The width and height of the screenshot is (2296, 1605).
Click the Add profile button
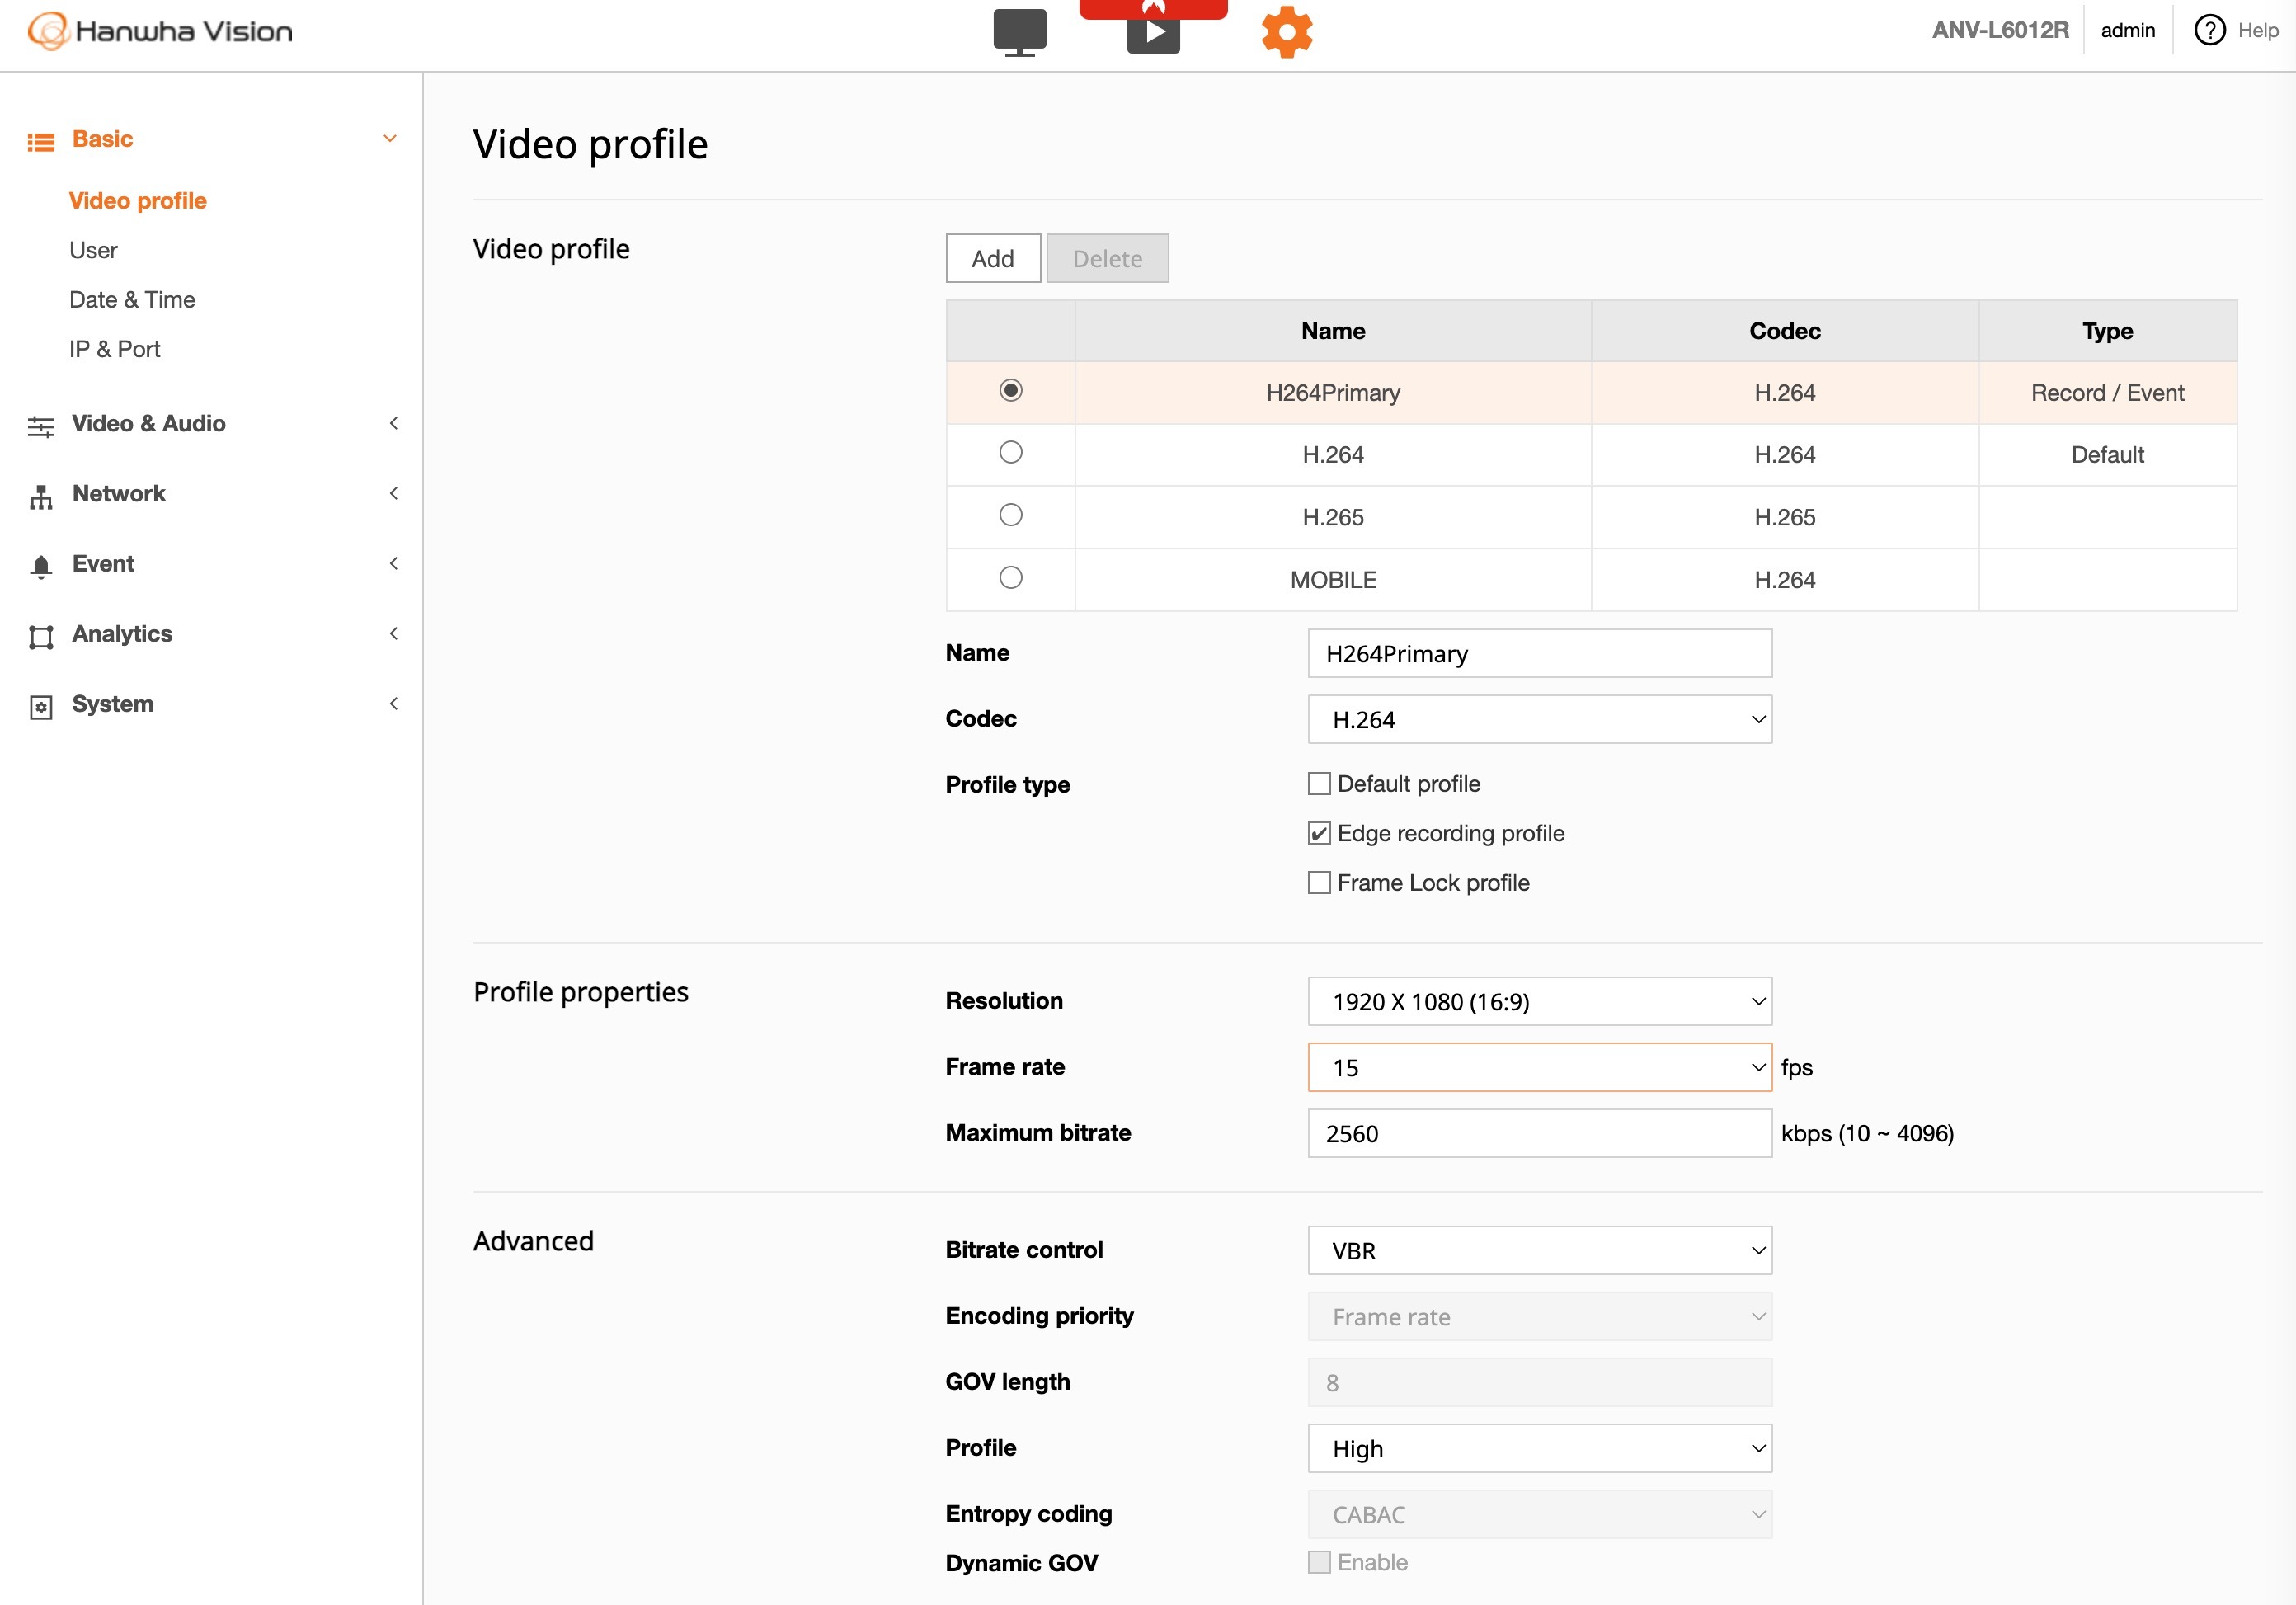(992, 257)
